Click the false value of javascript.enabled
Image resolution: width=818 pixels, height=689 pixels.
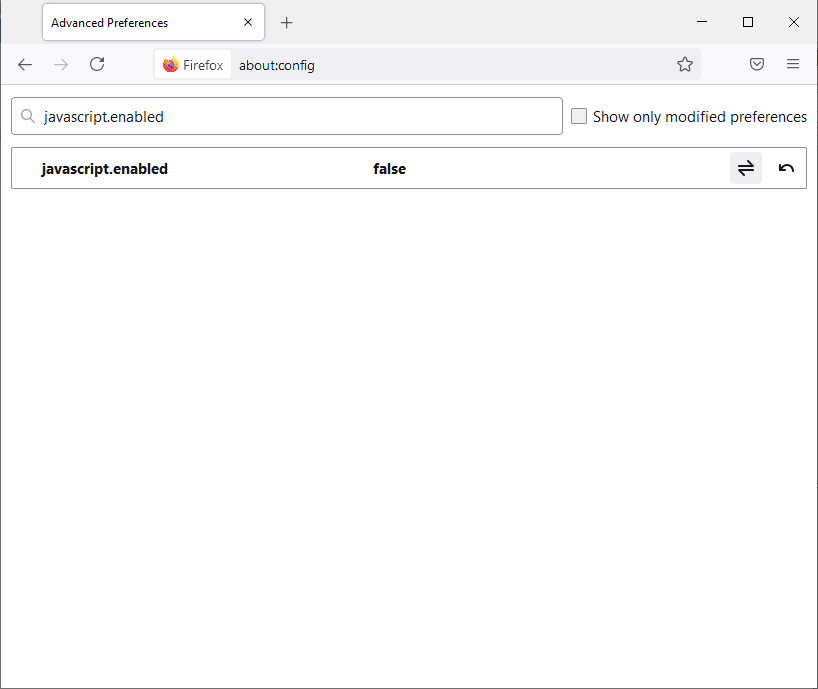[x=389, y=169]
